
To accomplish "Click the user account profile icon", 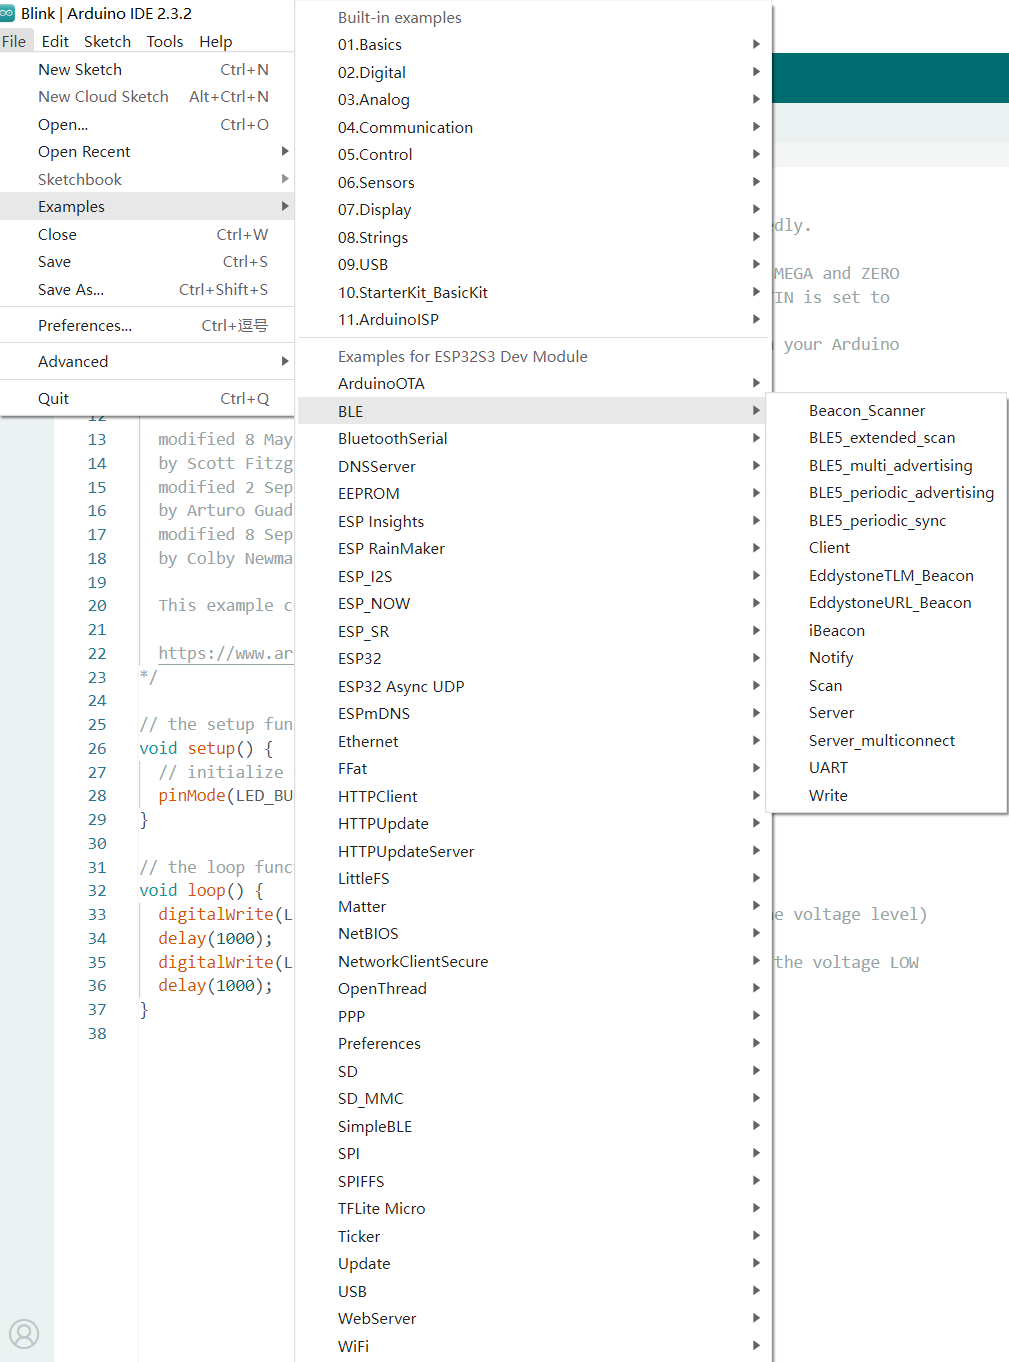I will coord(24,1333).
